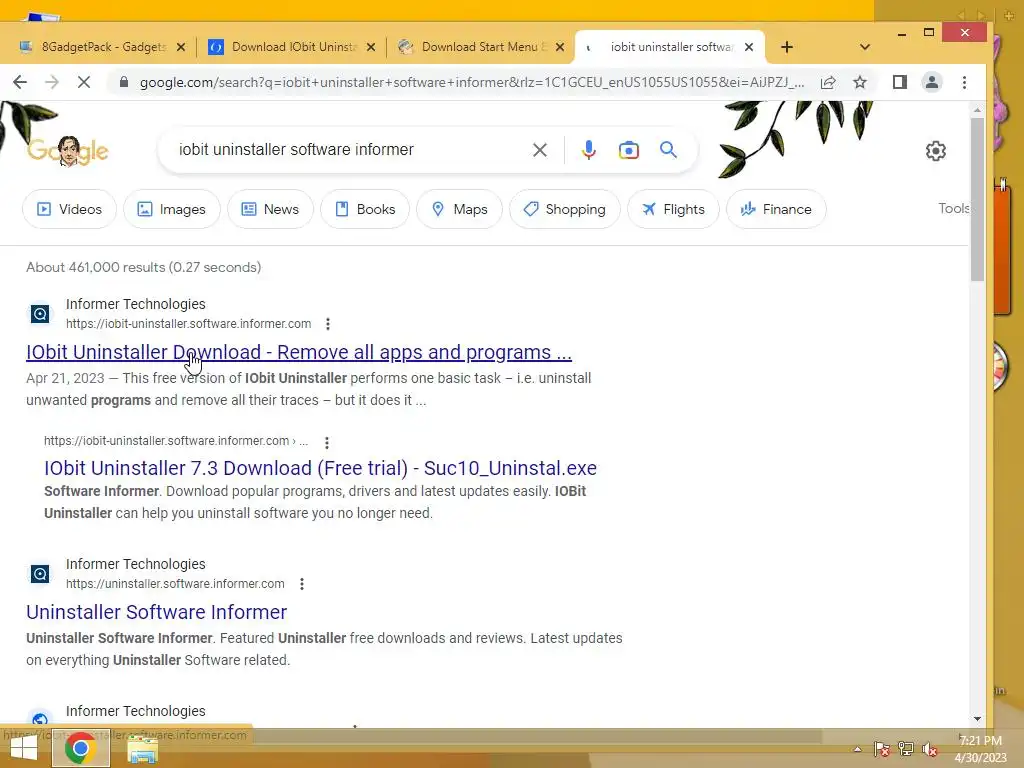The width and height of the screenshot is (1024, 768).
Task: Open the Windows Start button
Action: (x=24, y=748)
